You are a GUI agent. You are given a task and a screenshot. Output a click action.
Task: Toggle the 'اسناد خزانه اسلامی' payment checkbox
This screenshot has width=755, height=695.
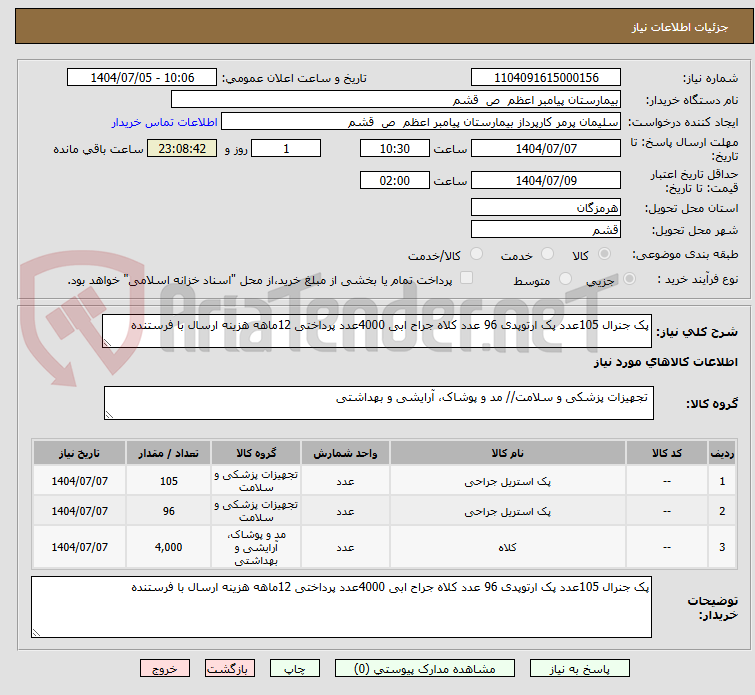[x=466, y=279]
